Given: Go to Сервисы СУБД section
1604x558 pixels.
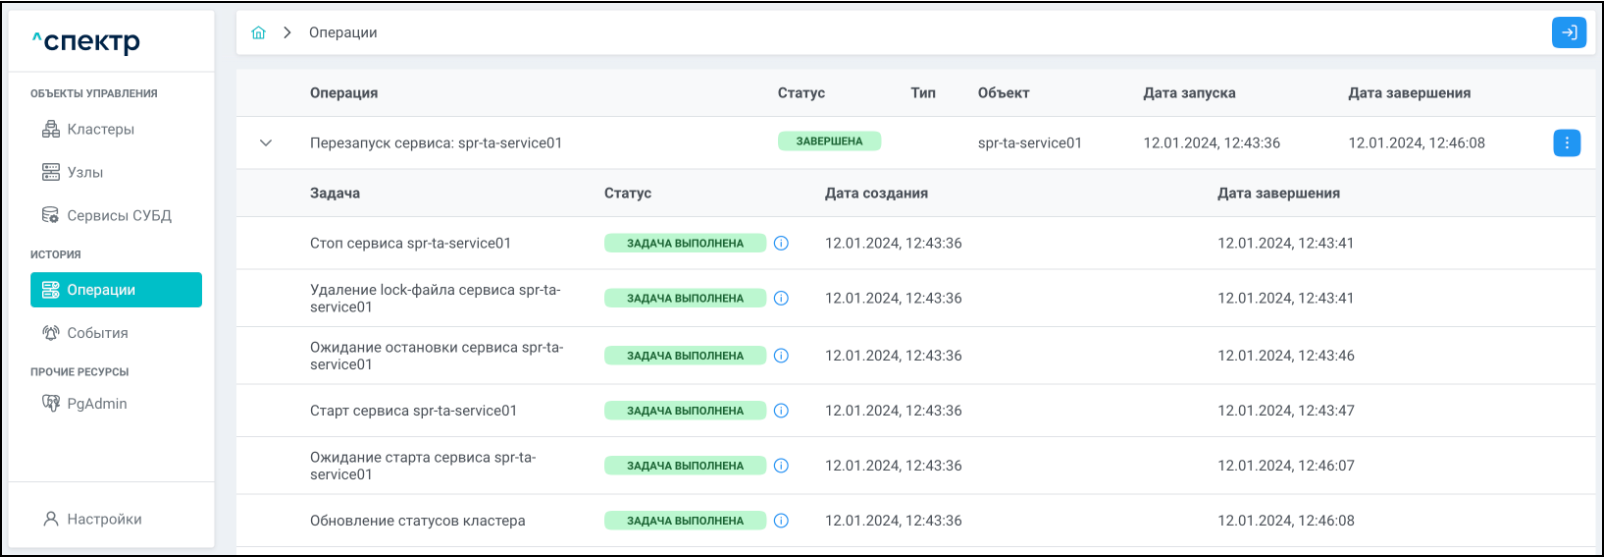Looking at the screenshot, I should point(118,216).
